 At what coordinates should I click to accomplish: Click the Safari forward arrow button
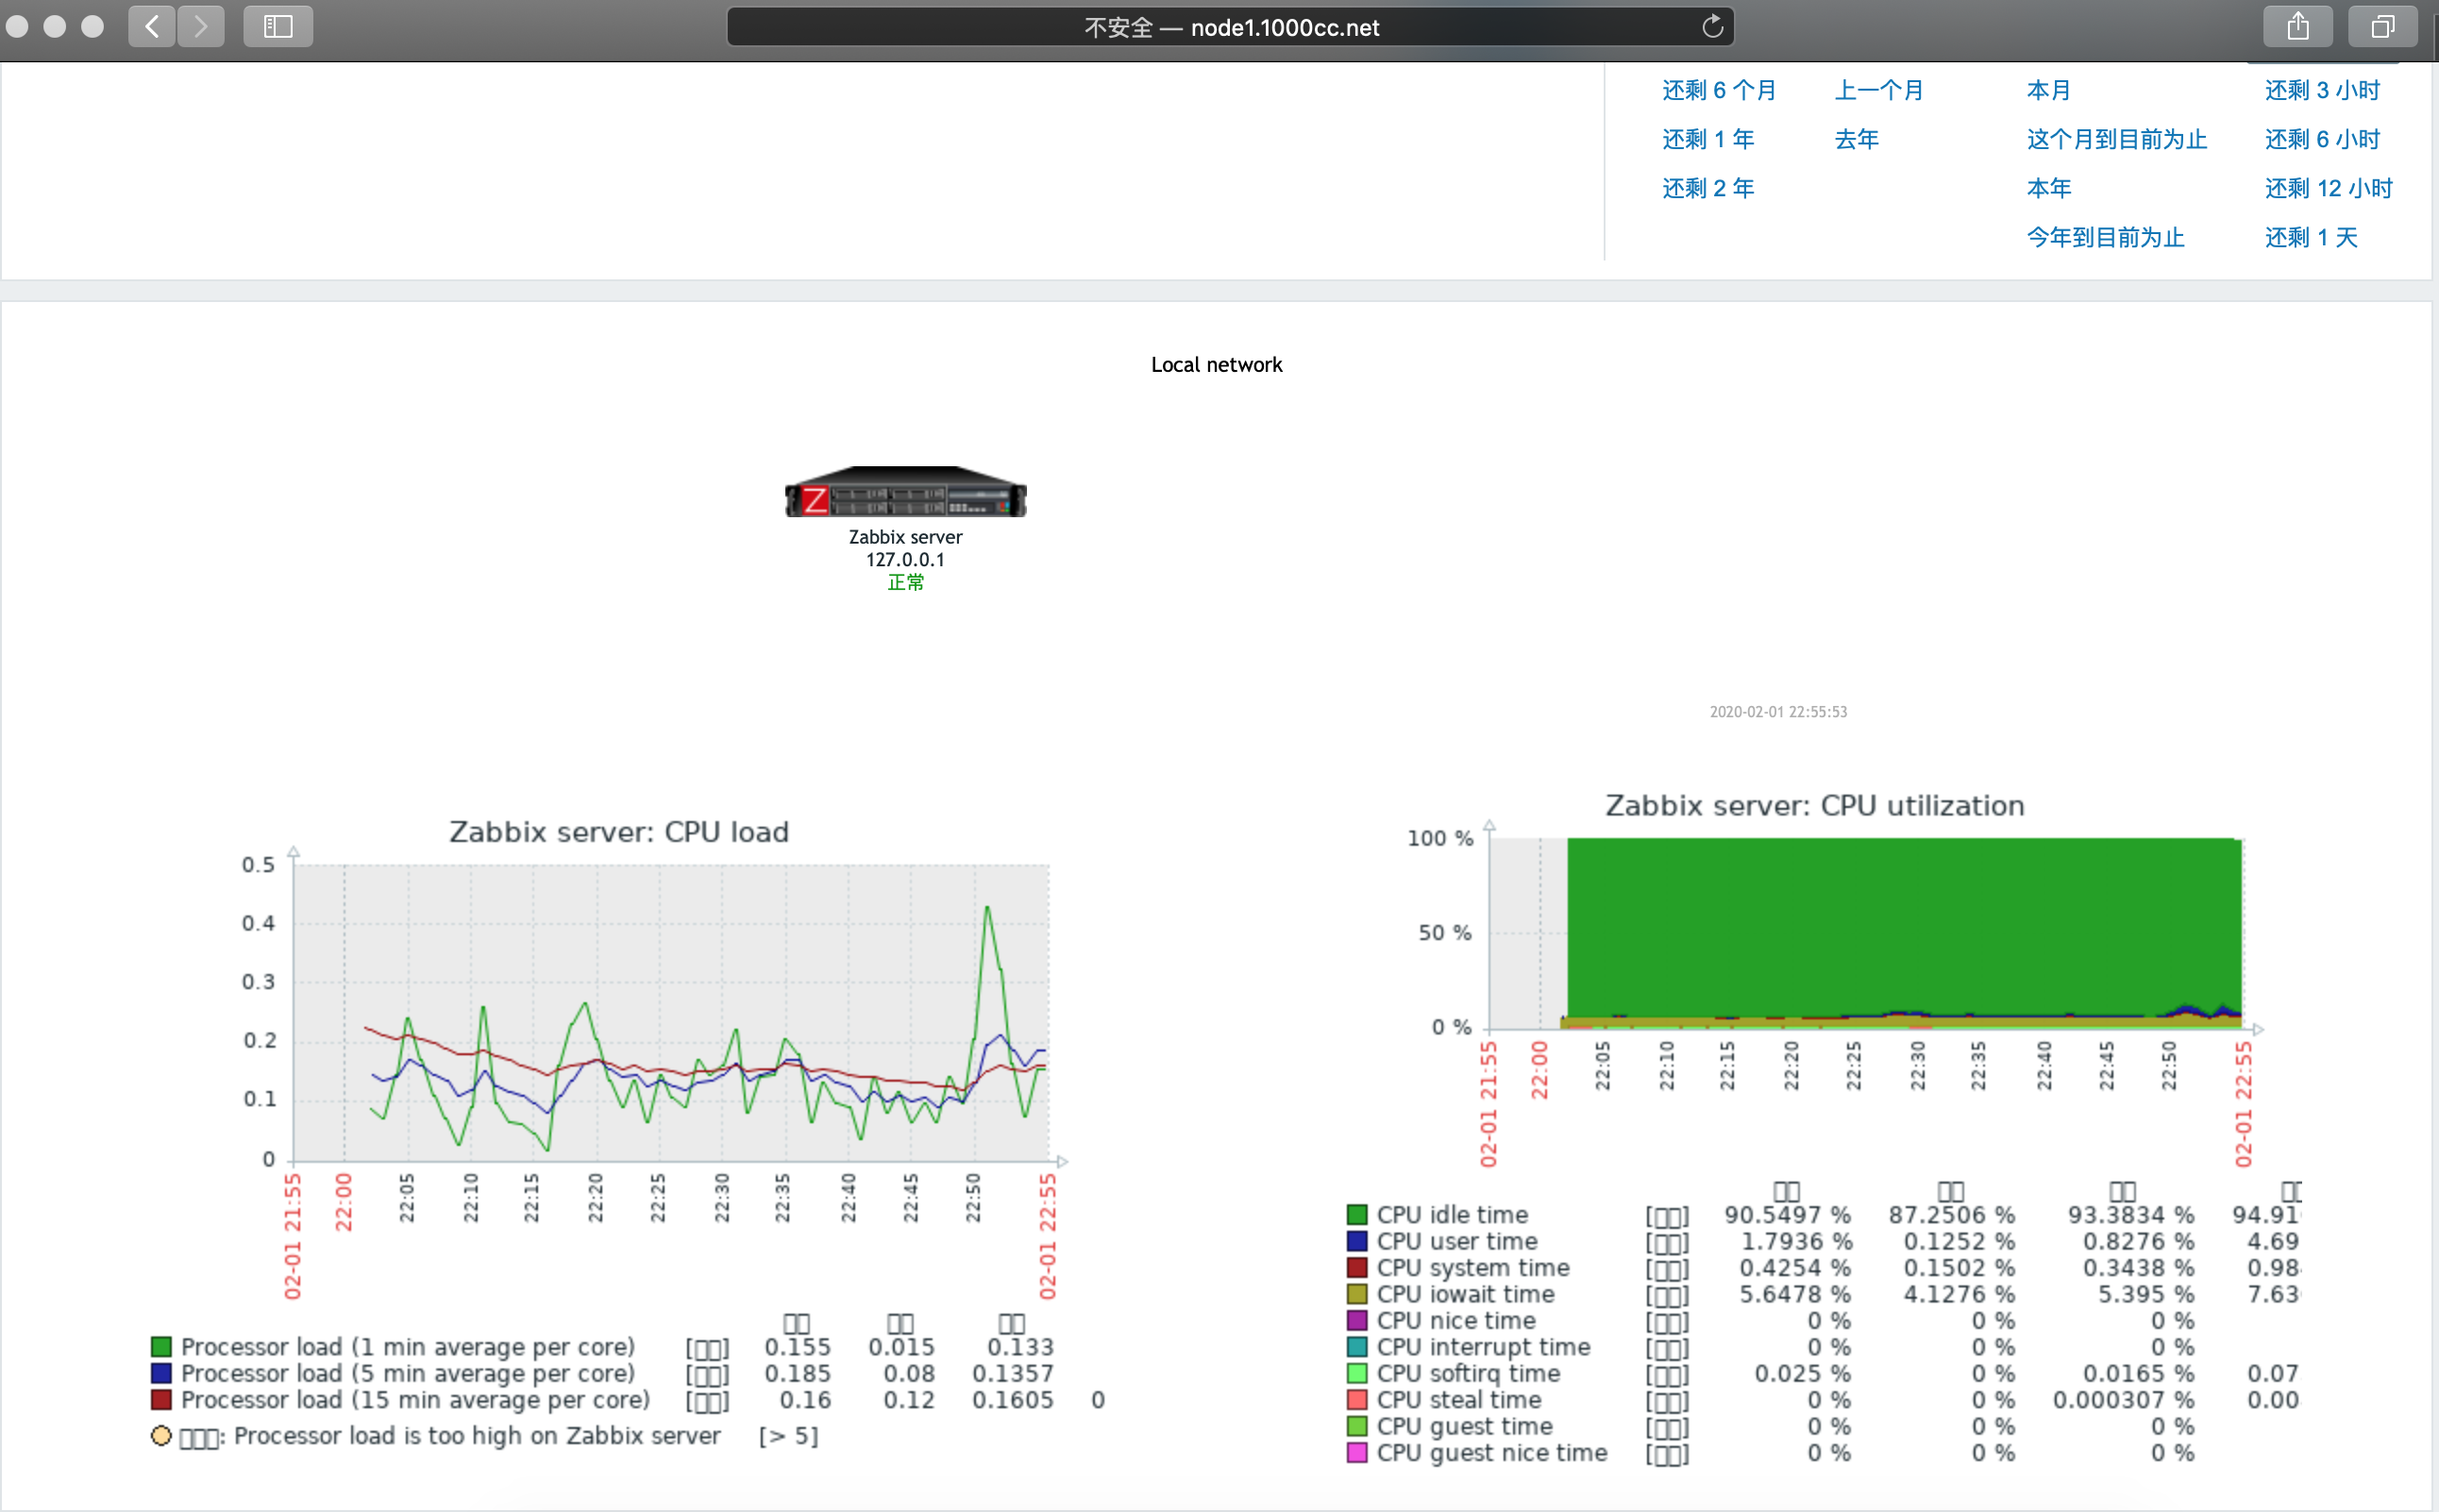tap(201, 27)
